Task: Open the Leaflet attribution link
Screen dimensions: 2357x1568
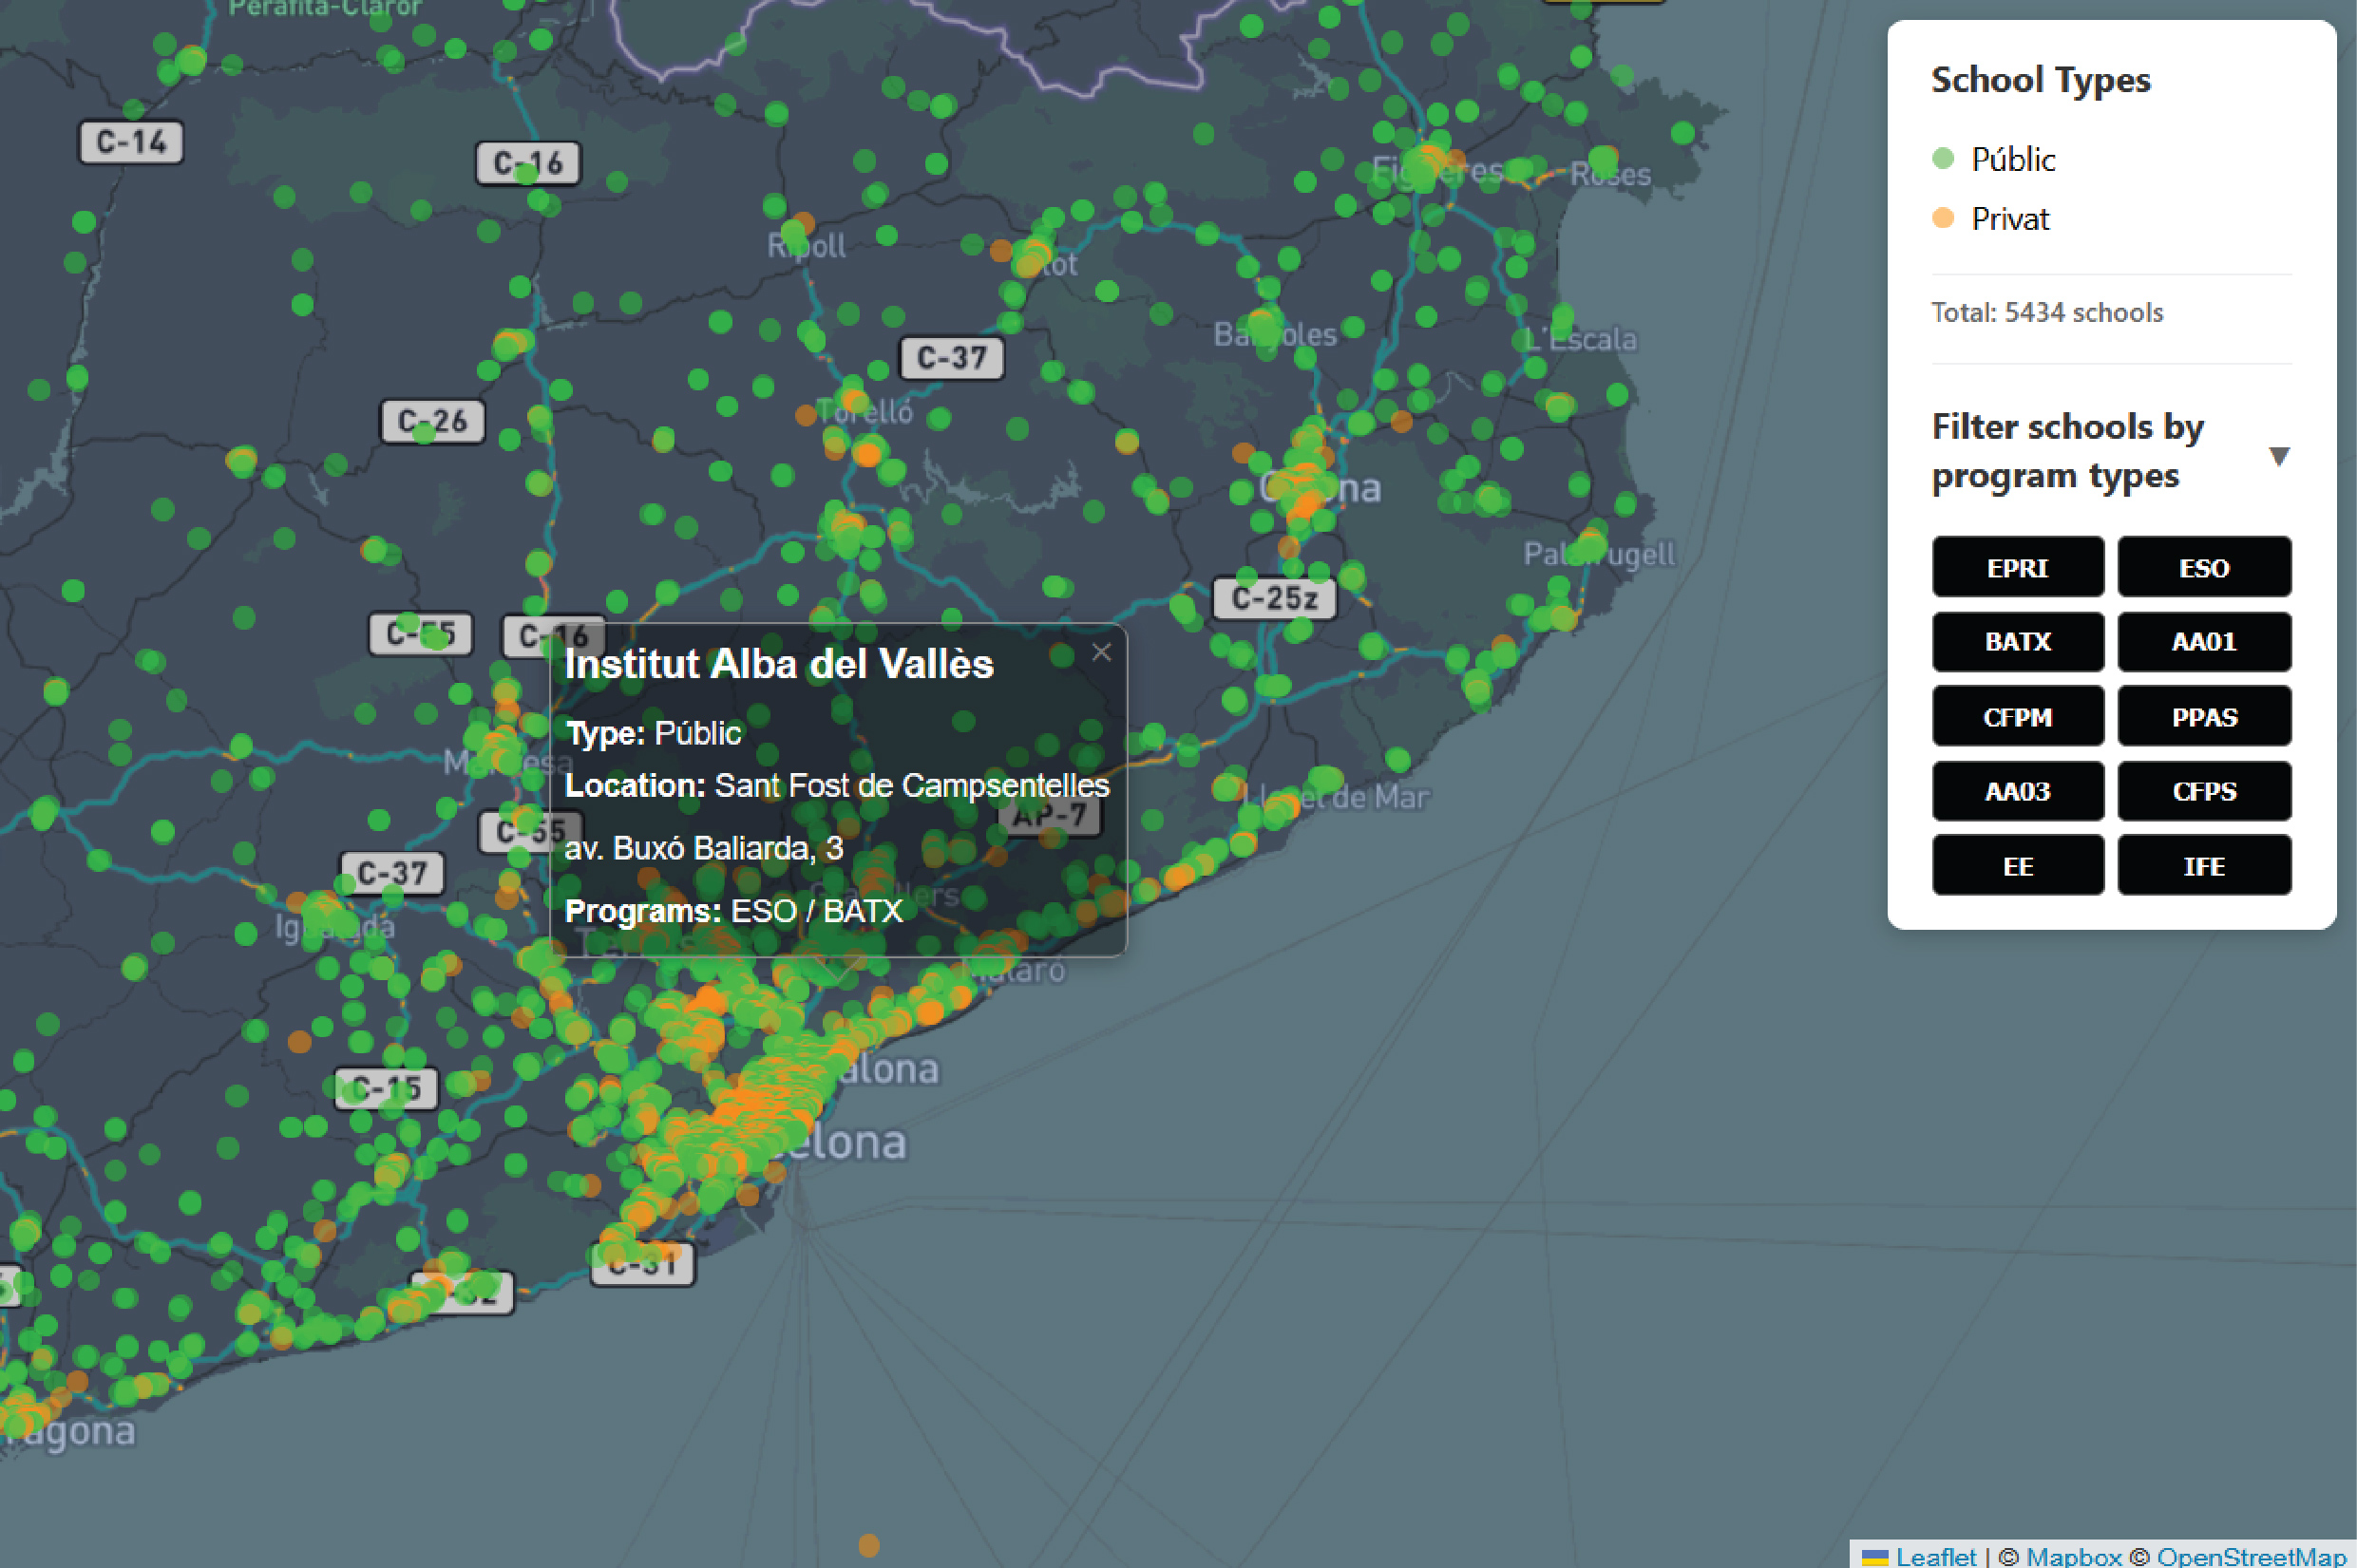Action: click(x=1935, y=1556)
